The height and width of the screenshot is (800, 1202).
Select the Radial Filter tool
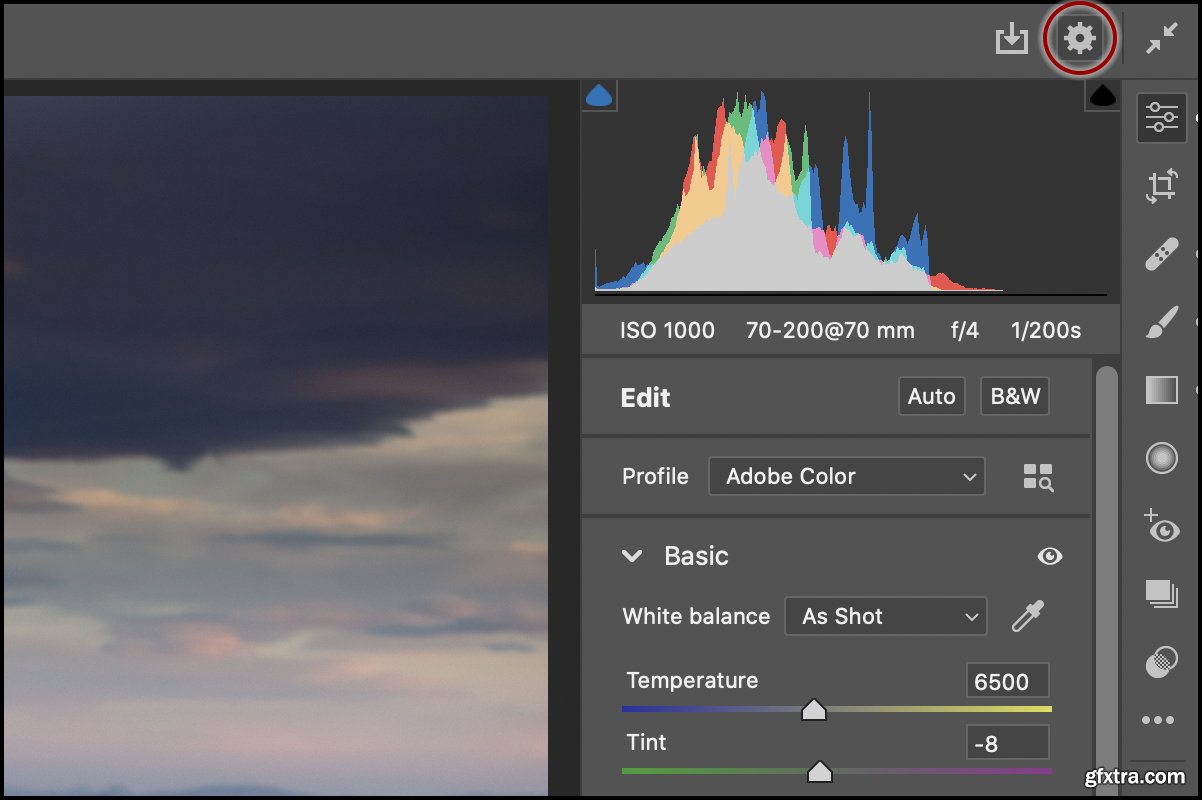click(1162, 458)
